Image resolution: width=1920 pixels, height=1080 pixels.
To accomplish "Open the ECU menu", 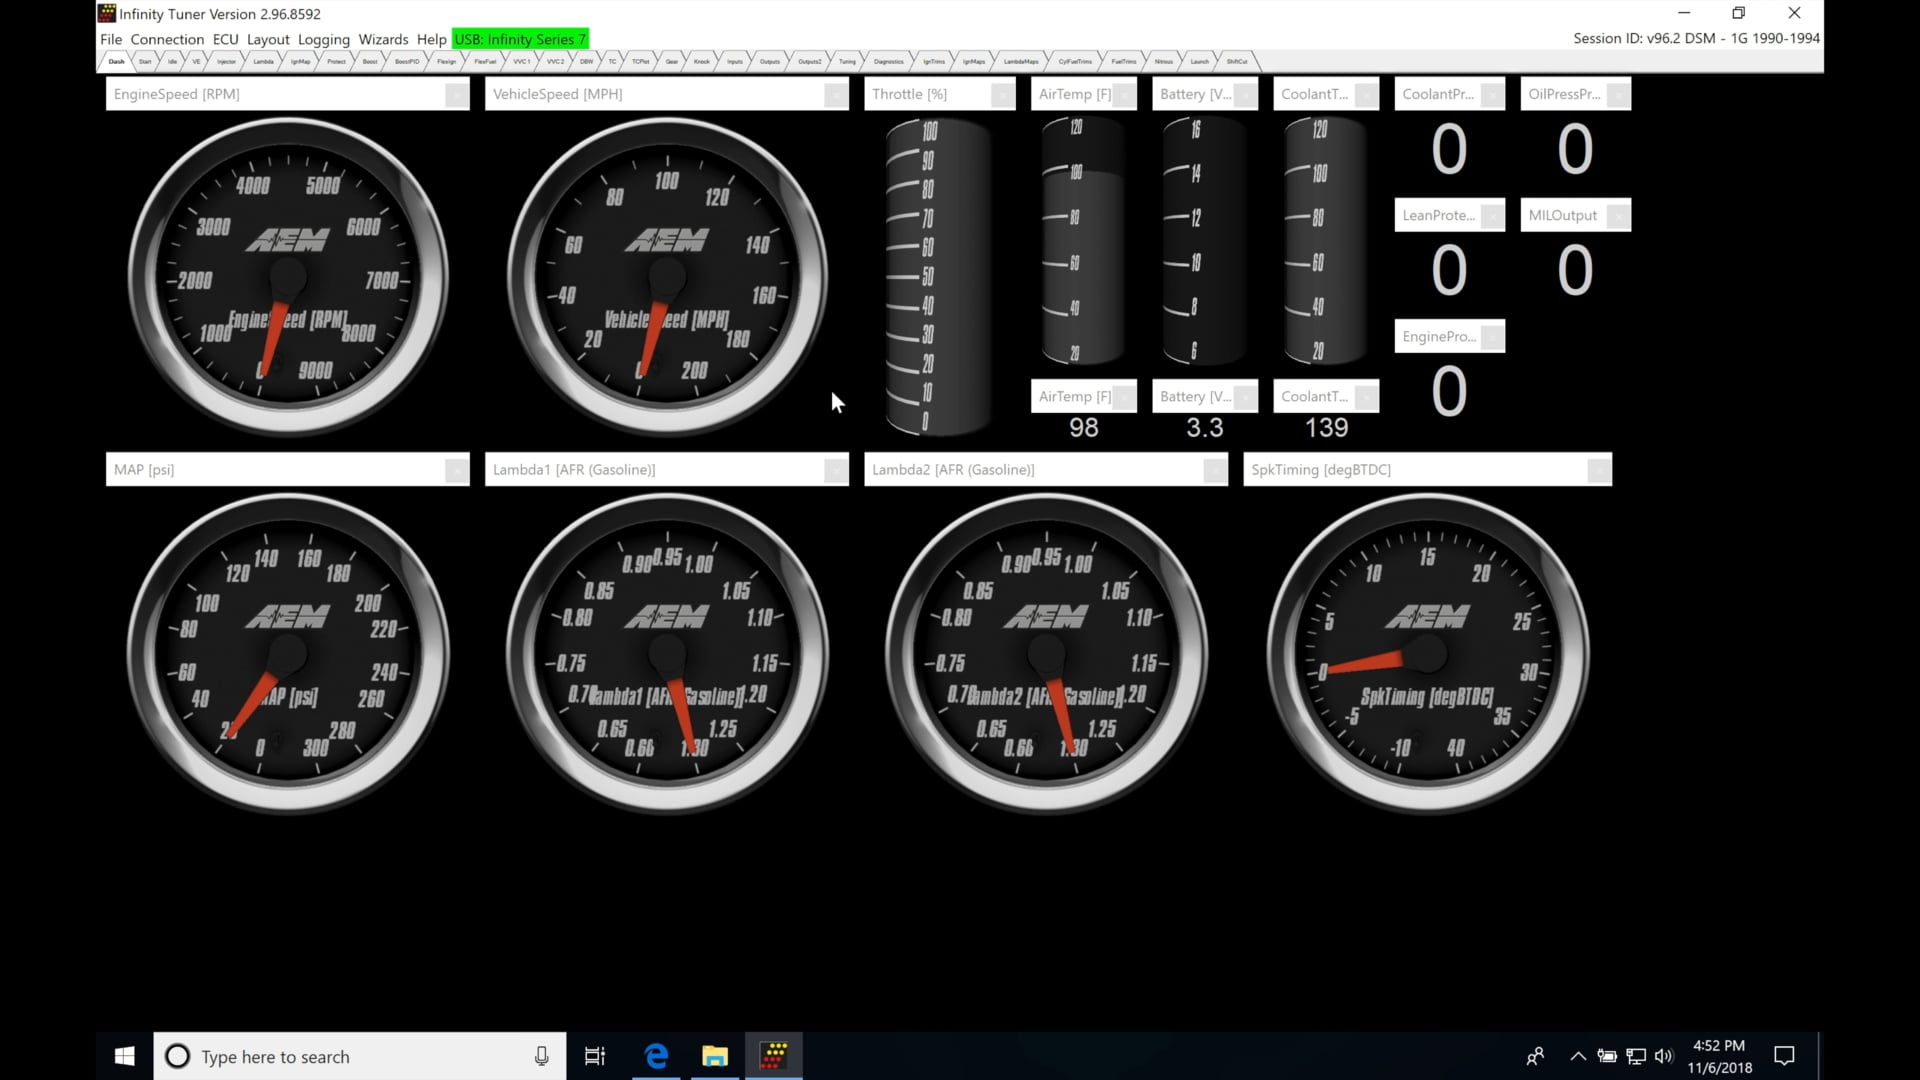I will click(x=225, y=39).
